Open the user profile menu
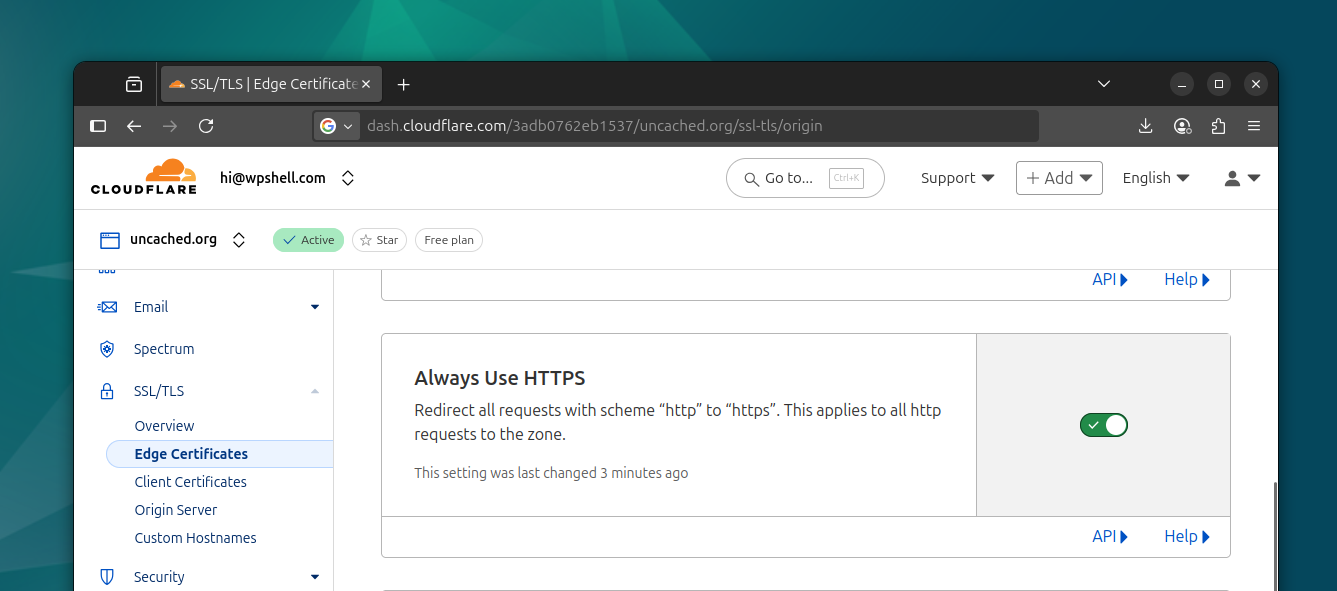 [x=1242, y=178]
